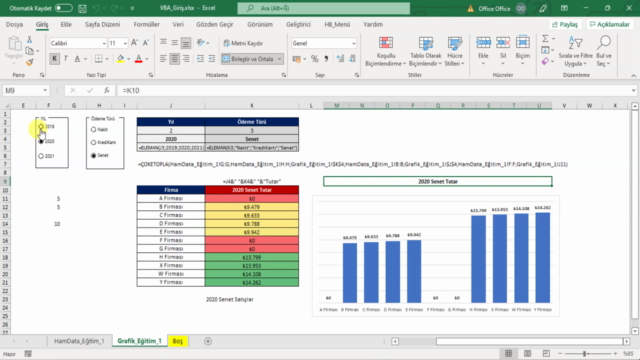Click the align right icon
The width and height of the screenshot is (640, 360).
pyautogui.click(x=186, y=59)
